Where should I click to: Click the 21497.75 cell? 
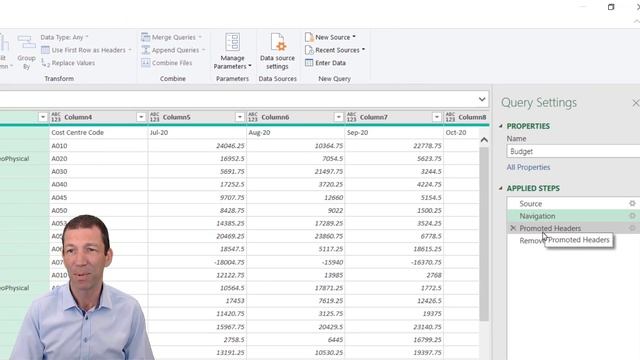[296, 171]
